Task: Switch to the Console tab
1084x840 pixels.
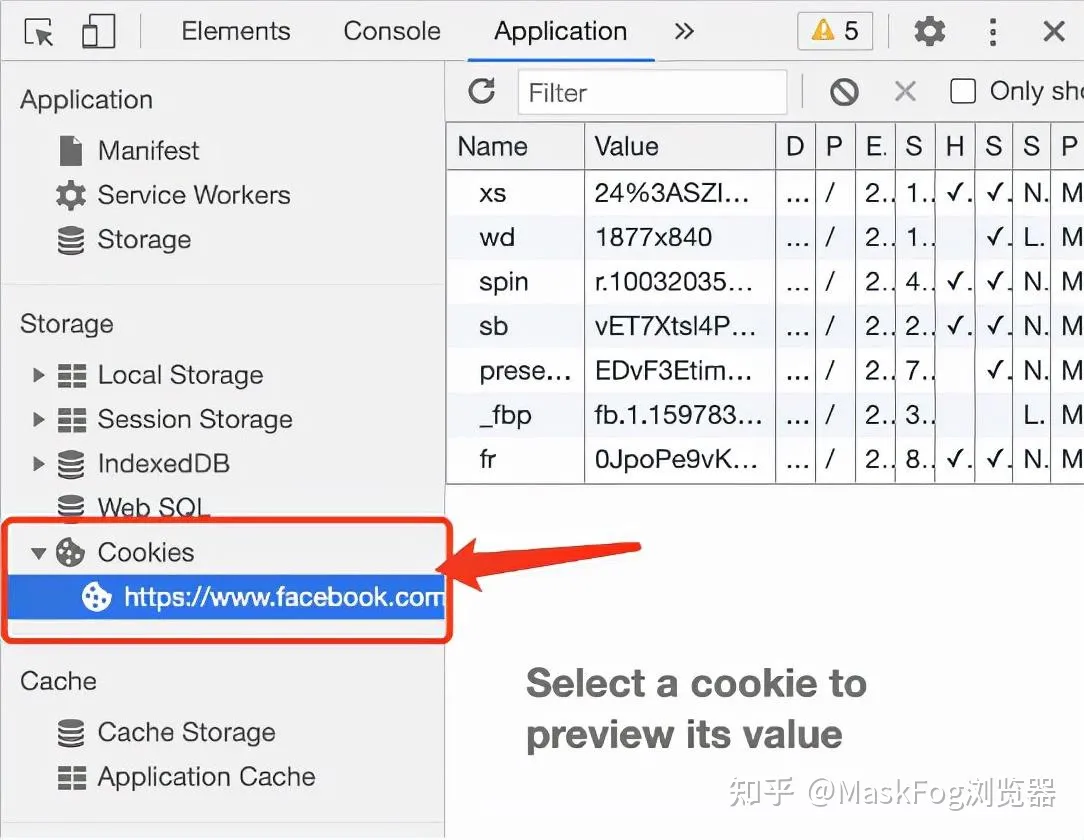Action: (392, 31)
